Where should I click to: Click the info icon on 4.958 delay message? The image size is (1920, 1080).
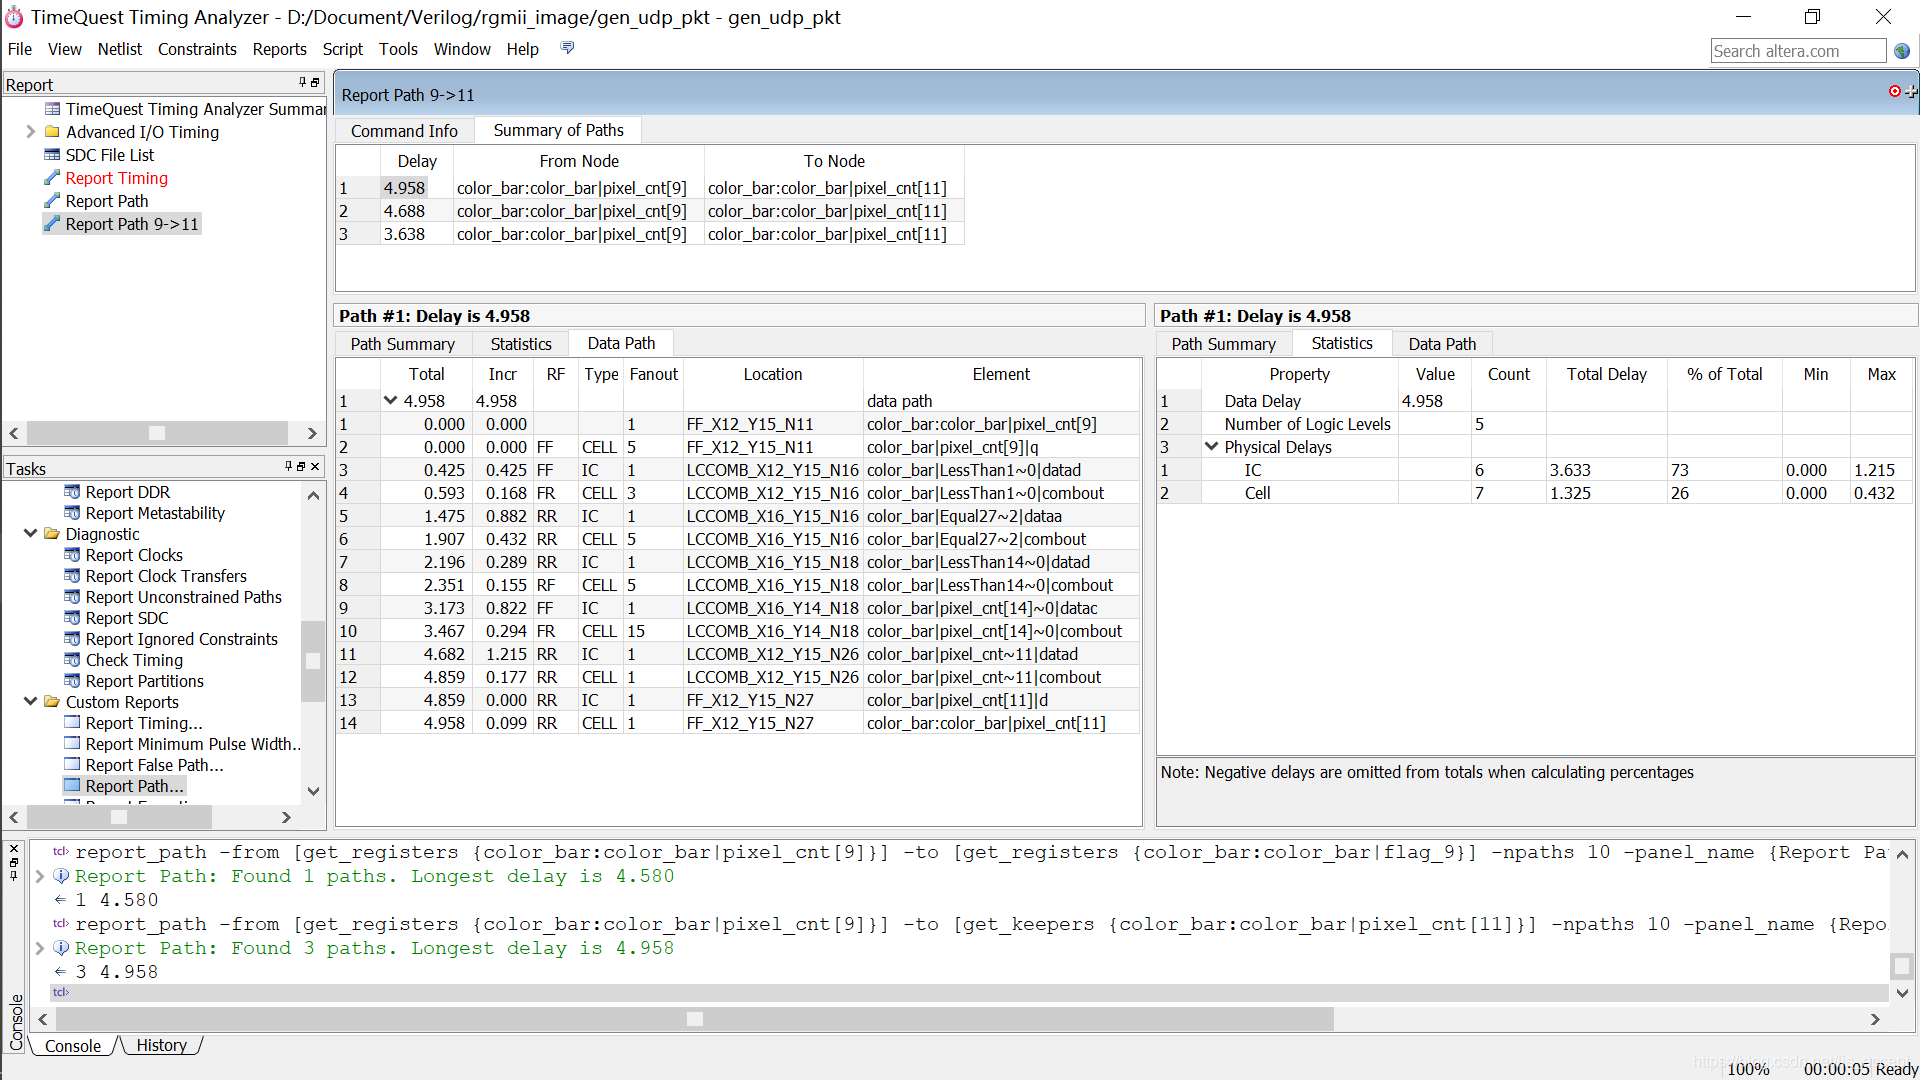61,948
